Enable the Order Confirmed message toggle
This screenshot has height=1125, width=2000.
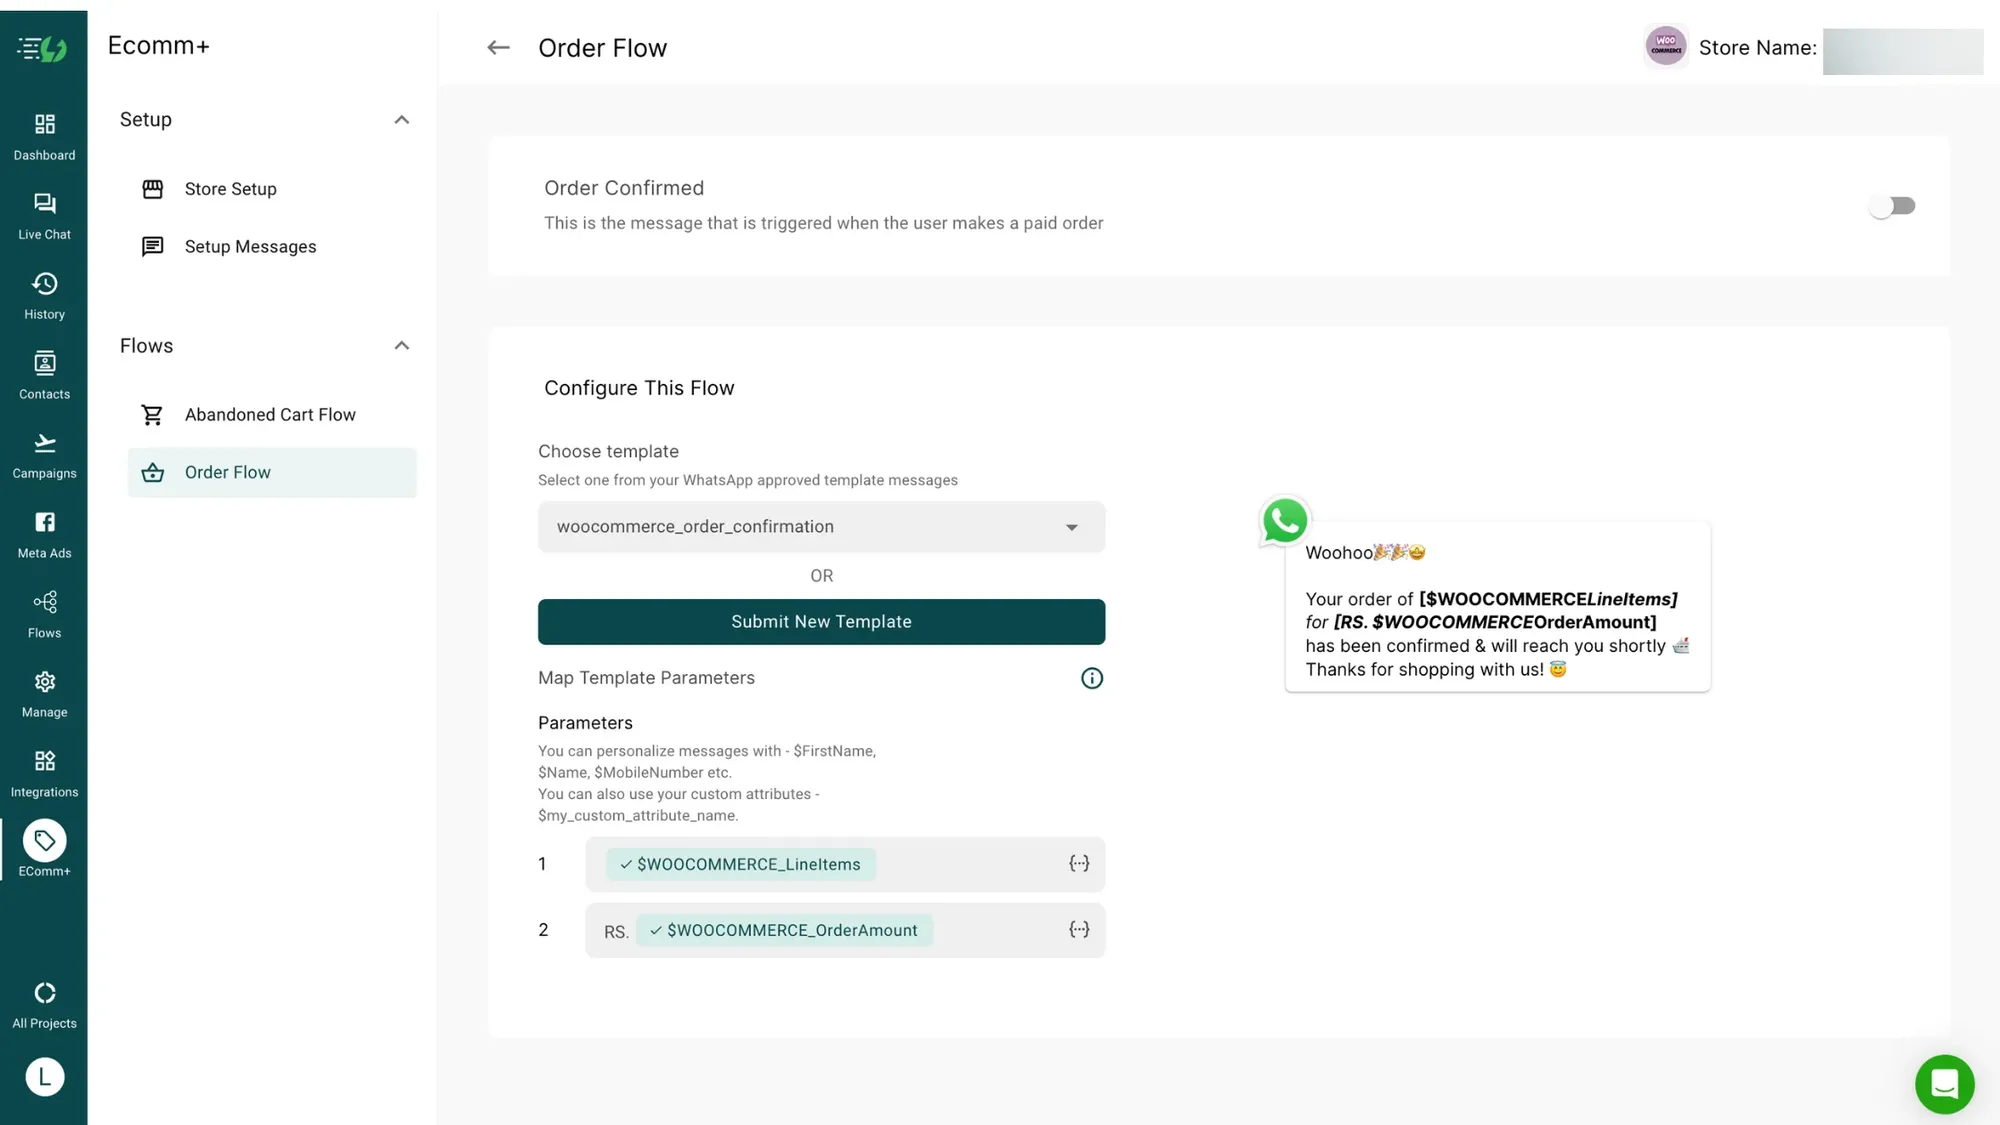coord(1892,205)
